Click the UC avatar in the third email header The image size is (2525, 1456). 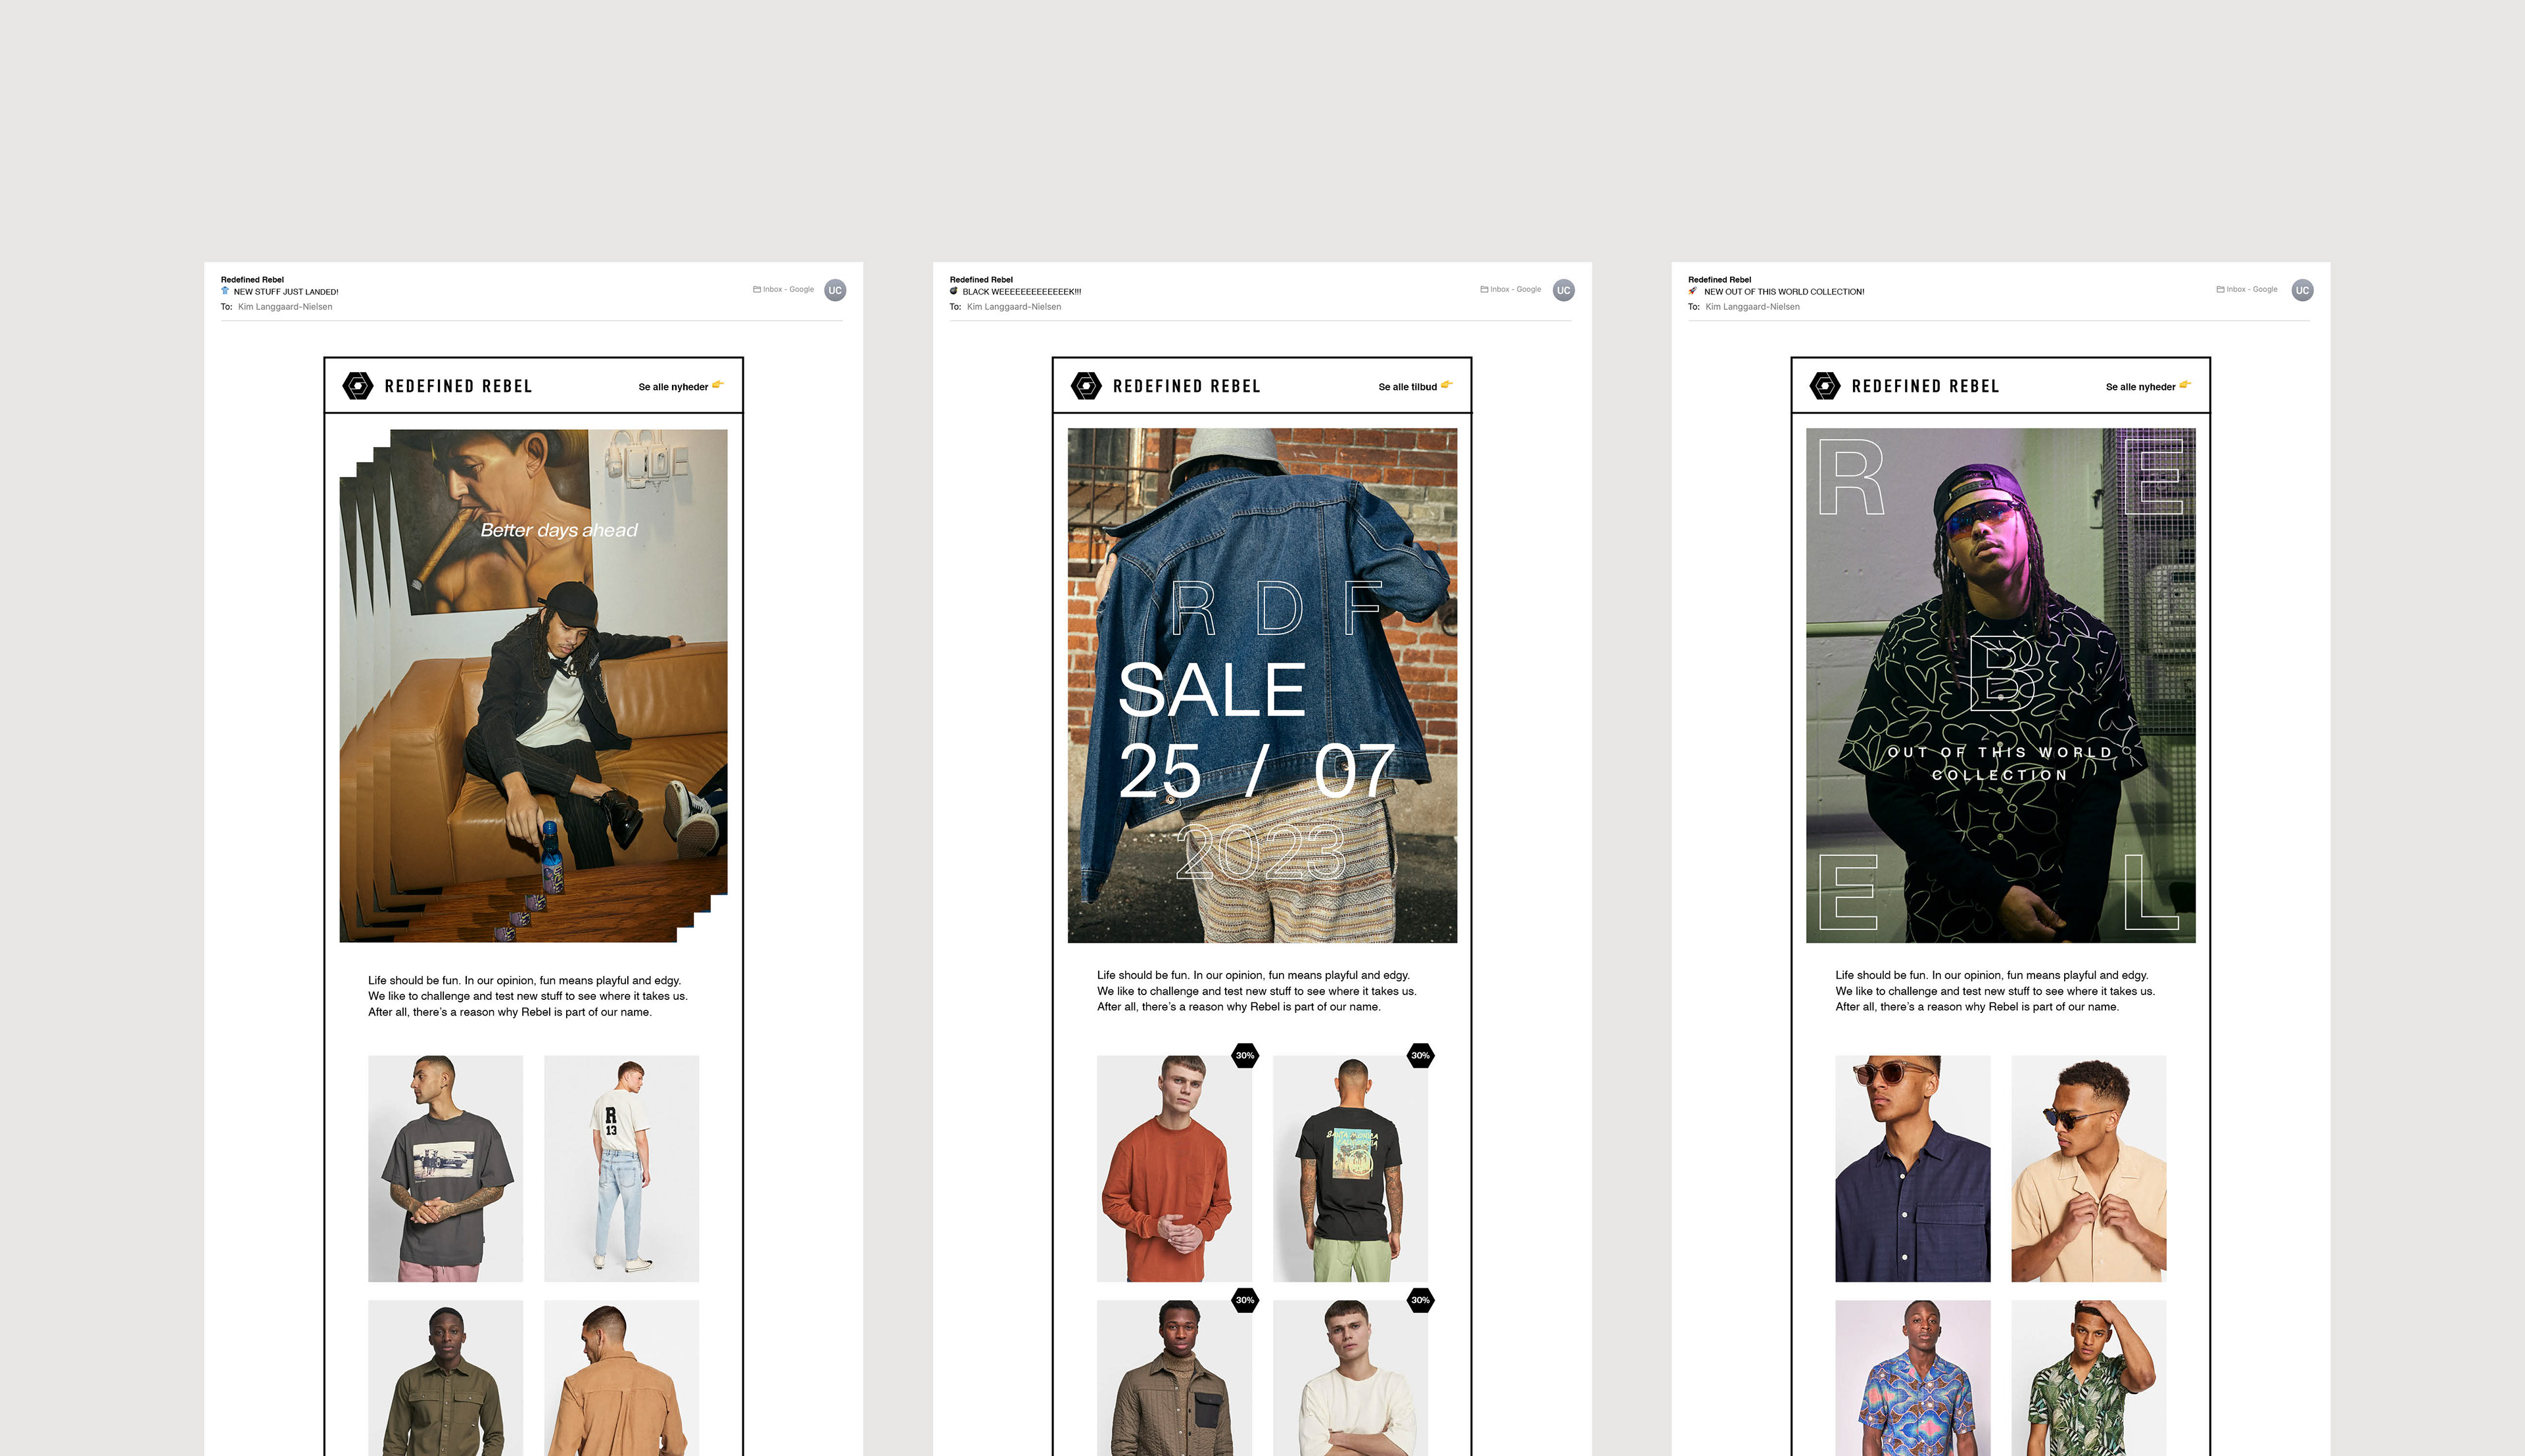[x=2302, y=290]
